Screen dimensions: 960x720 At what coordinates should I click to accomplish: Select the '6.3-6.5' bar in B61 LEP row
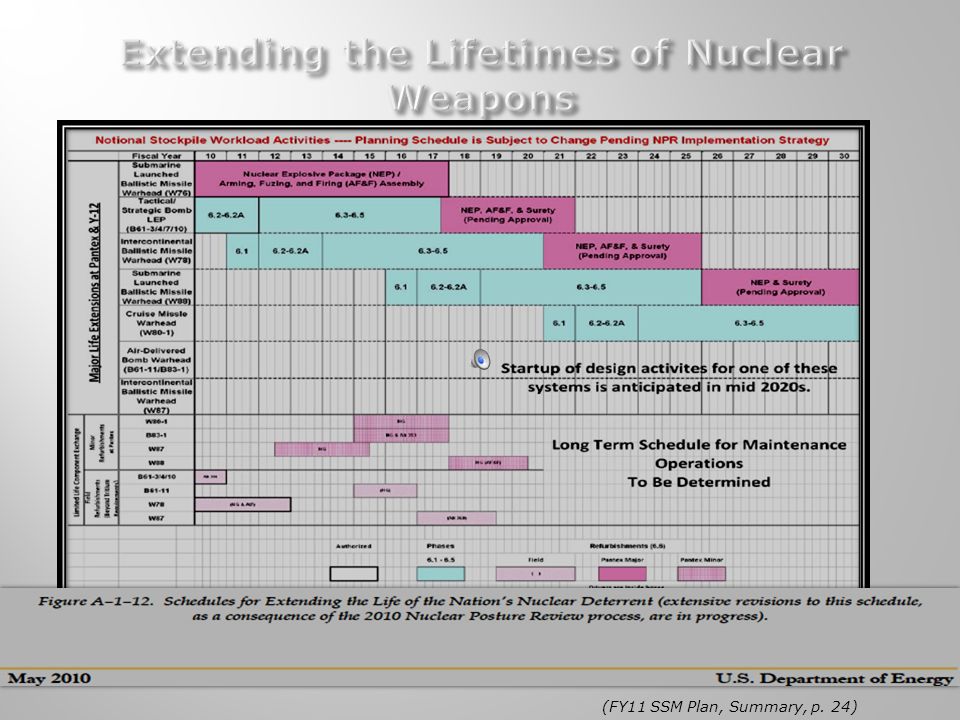tap(350, 215)
